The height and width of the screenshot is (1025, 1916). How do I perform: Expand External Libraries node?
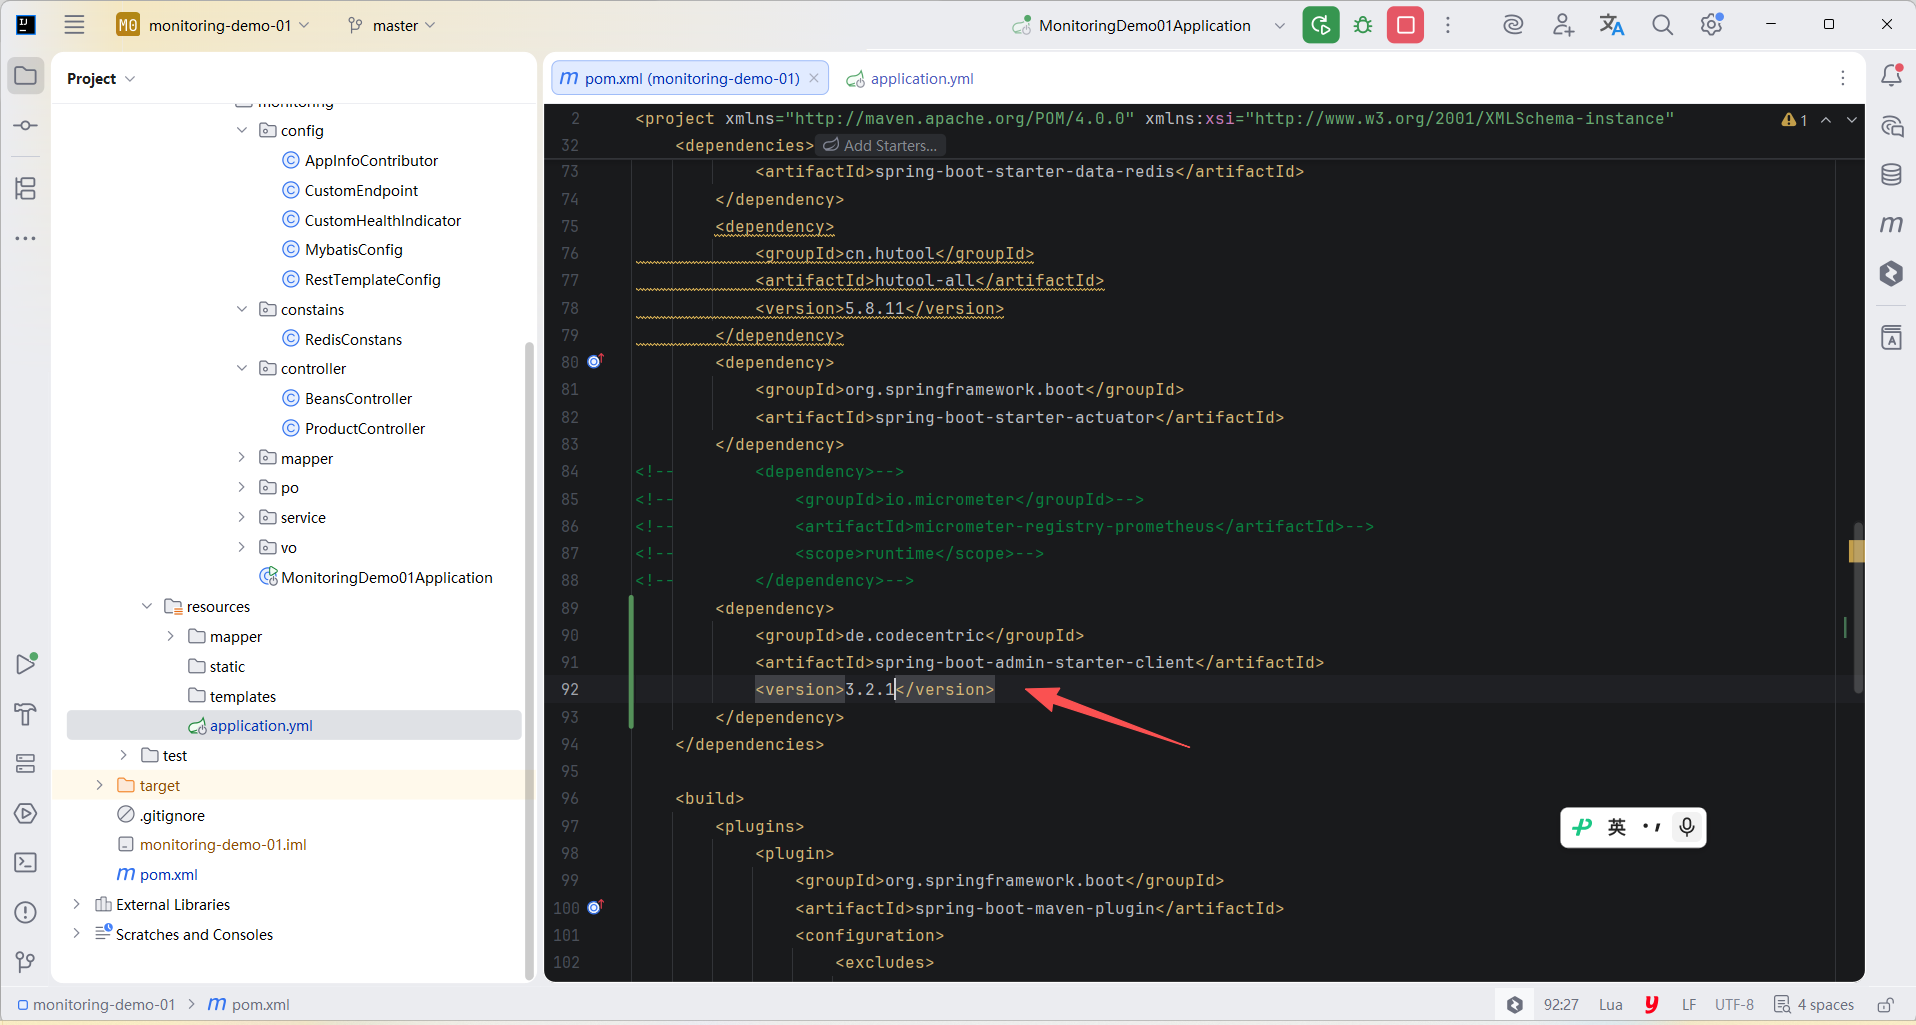(x=76, y=904)
